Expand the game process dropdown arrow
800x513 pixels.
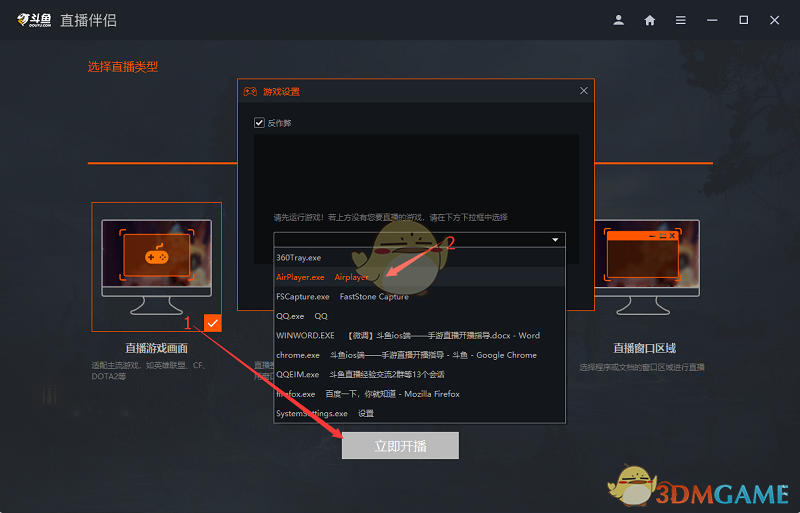click(555, 239)
